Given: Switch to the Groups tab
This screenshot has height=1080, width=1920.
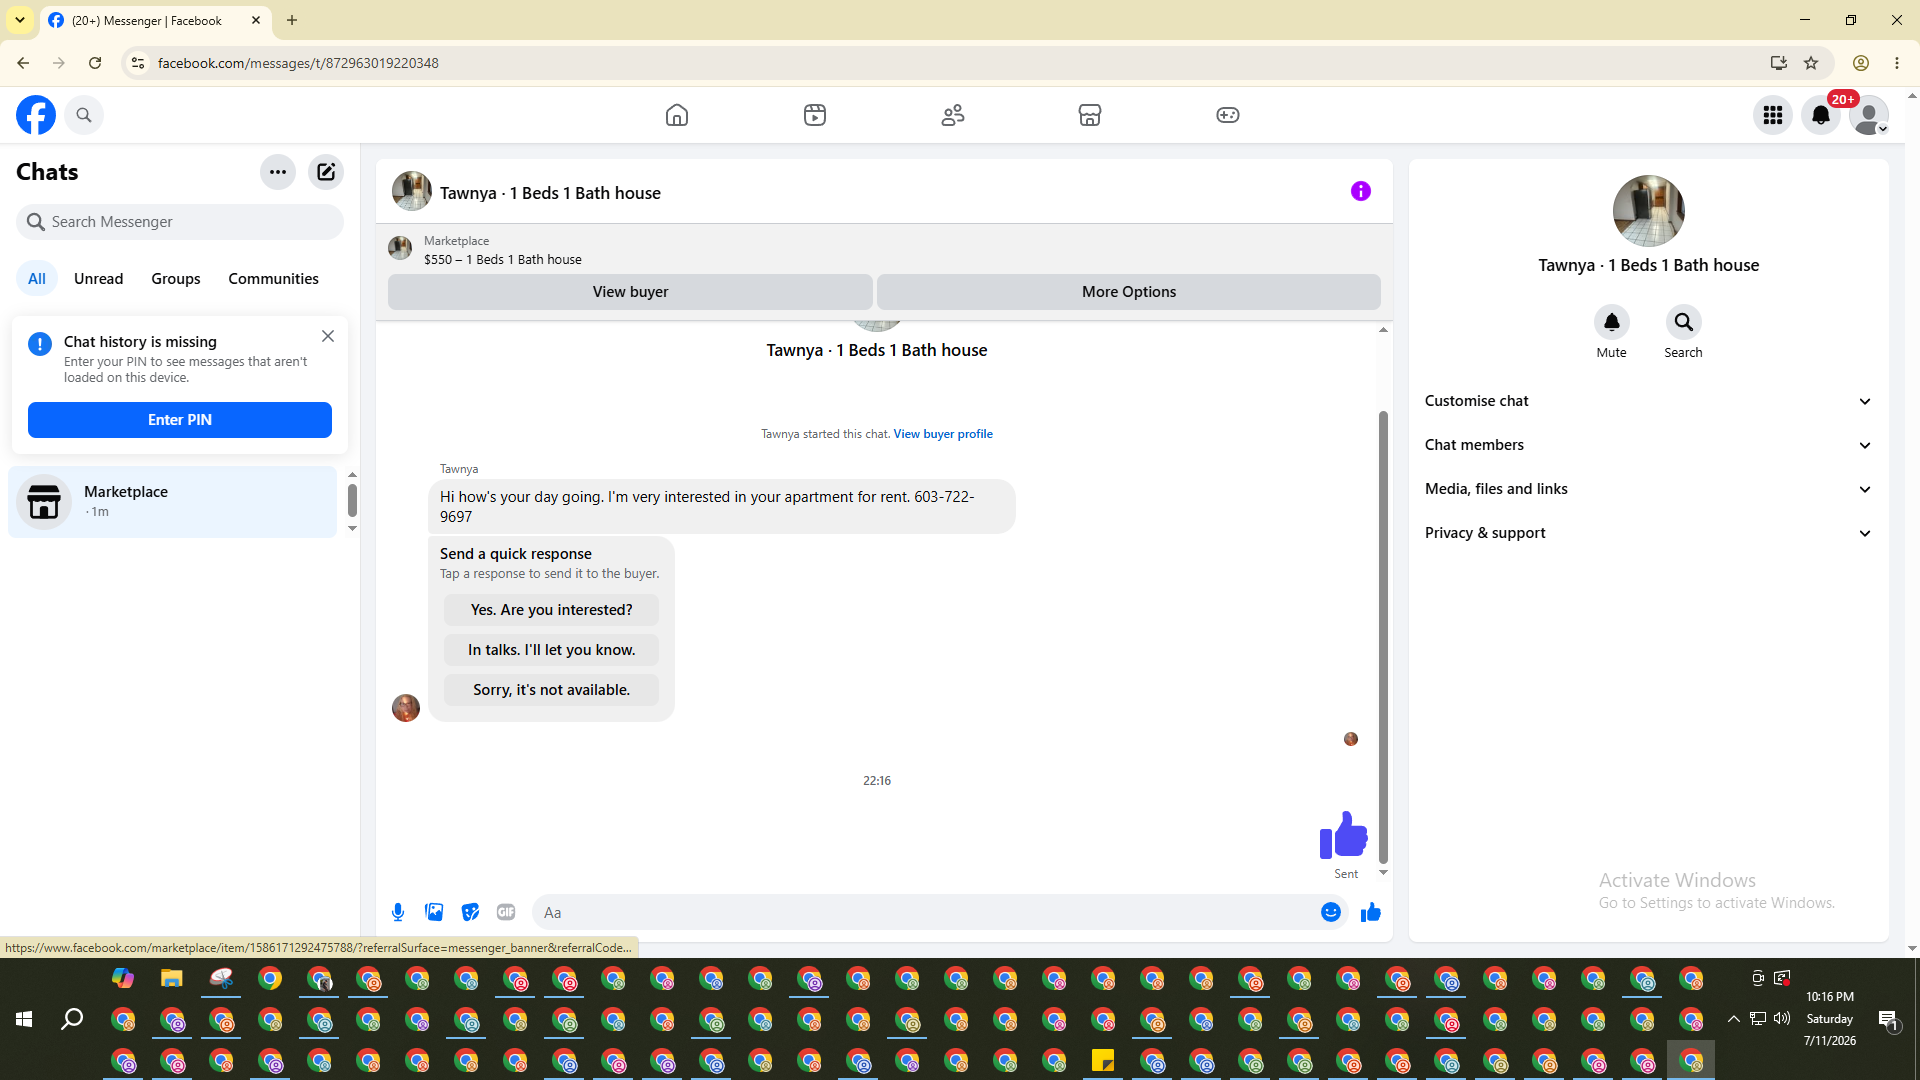Looking at the screenshot, I should [x=176, y=279].
